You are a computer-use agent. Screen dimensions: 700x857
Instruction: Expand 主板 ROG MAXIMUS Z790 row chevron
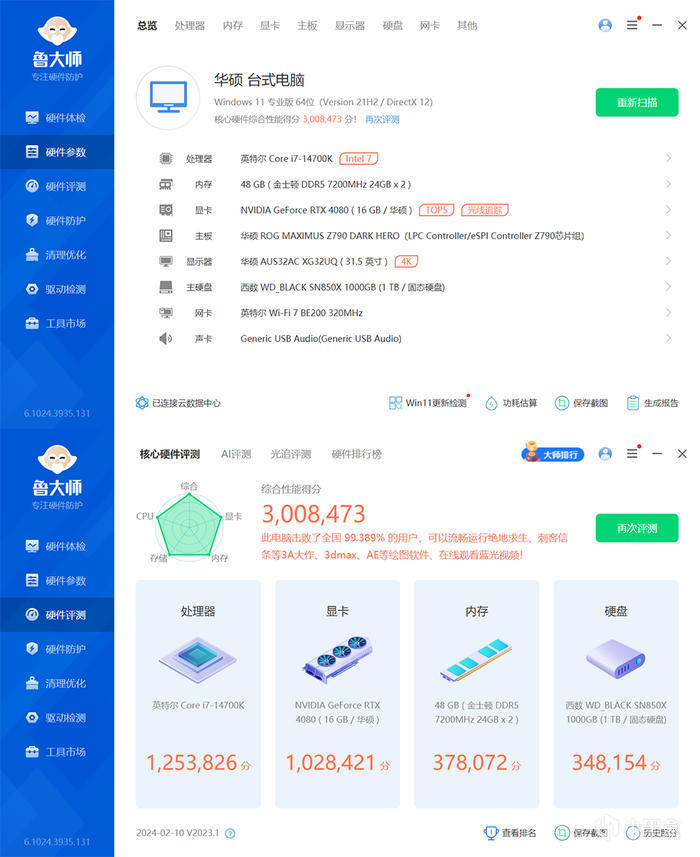pyautogui.click(x=668, y=235)
